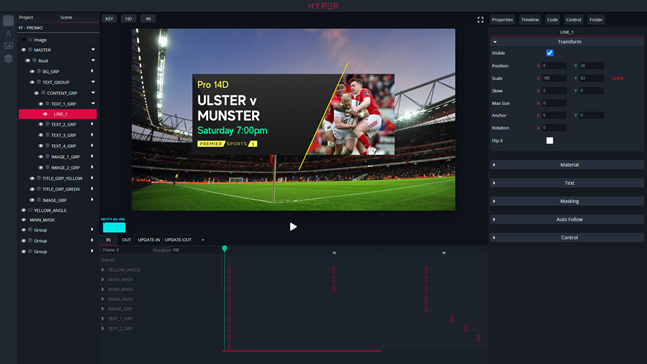Click the lock icon beside CONTENT_GRP
Viewport: 647px width, 364px height.
[43, 93]
